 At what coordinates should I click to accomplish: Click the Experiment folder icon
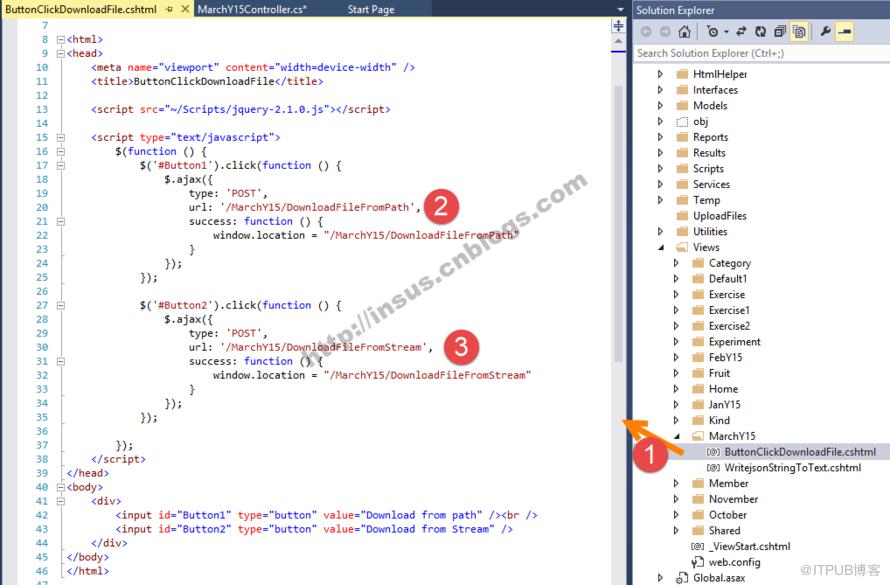click(698, 342)
